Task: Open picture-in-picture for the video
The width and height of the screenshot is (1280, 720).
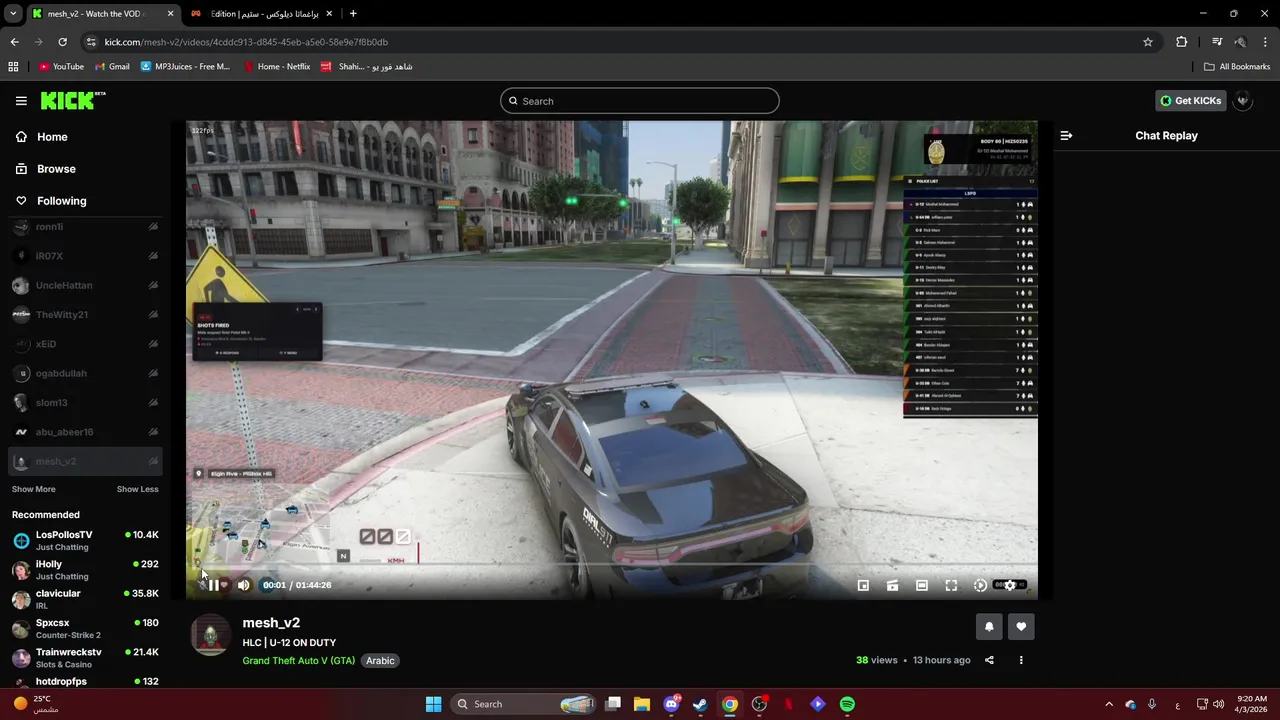Action: pyautogui.click(x=863, y=585)
